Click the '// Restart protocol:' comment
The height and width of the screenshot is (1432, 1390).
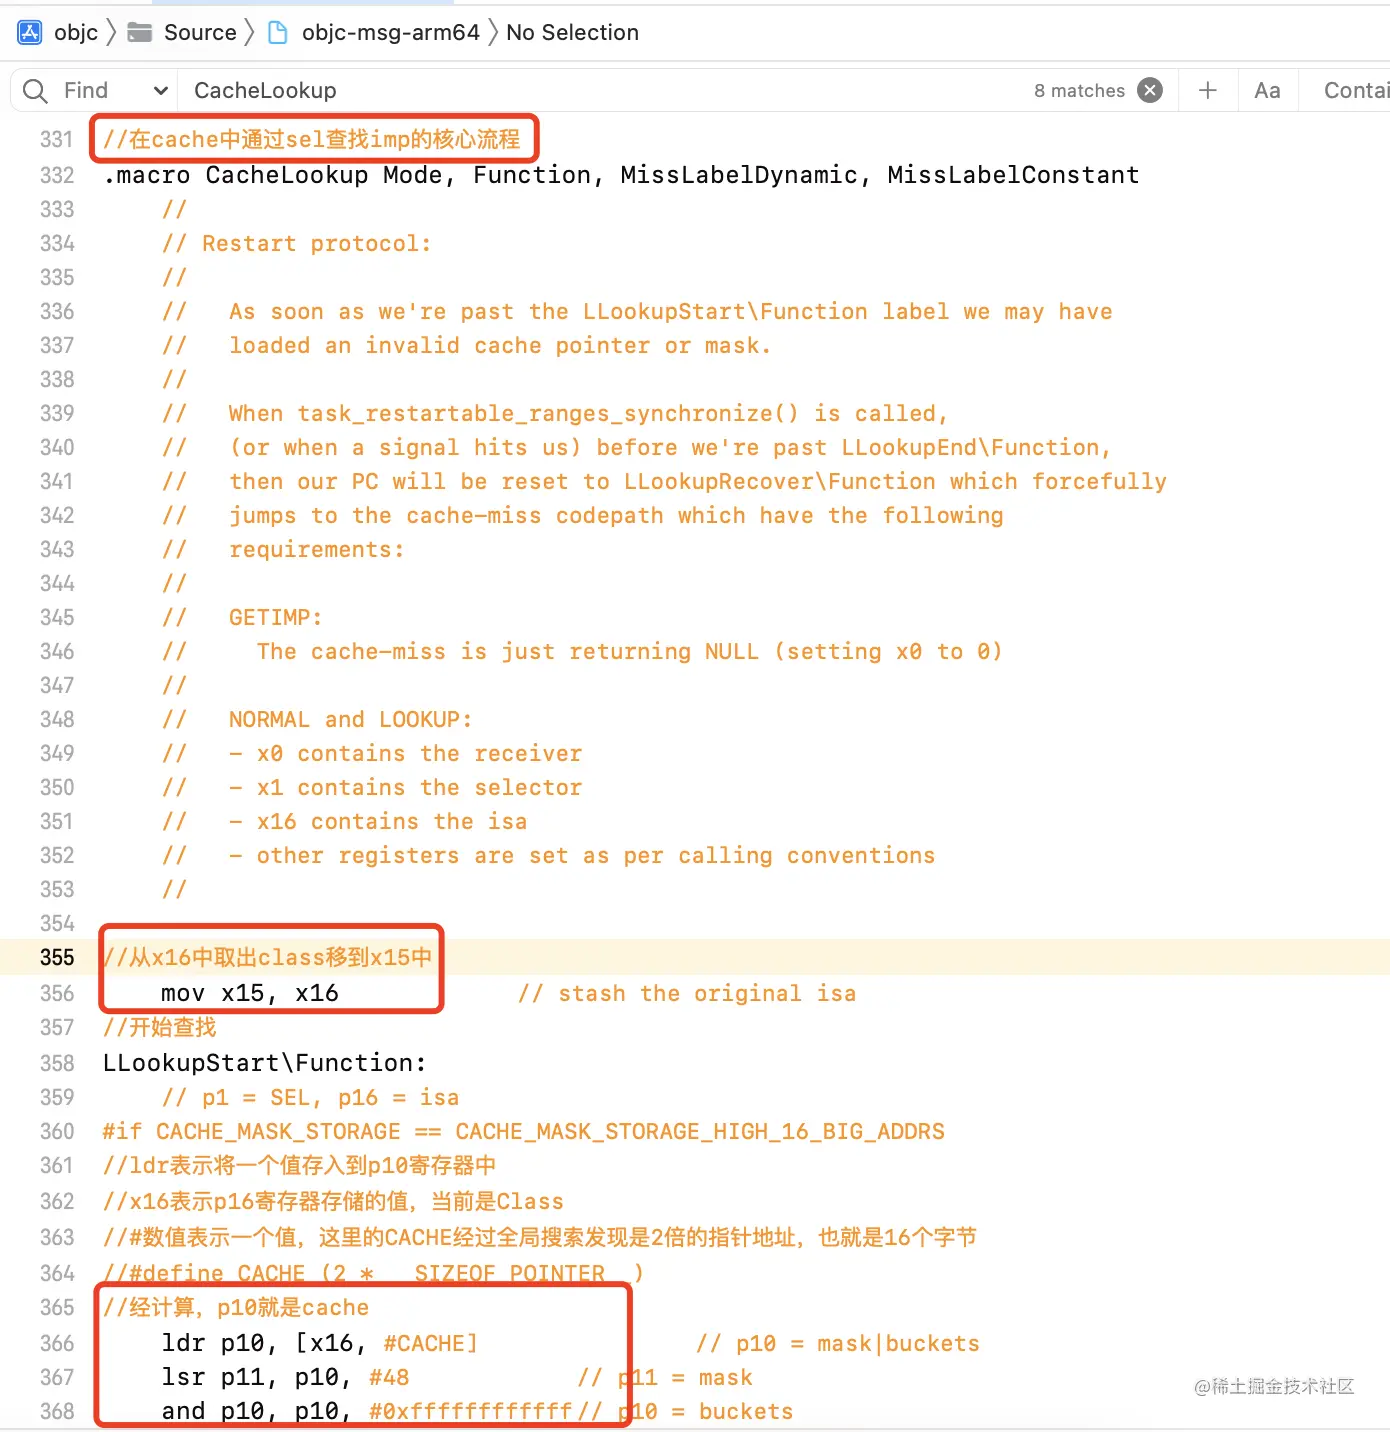pyautogui.click(x=297, y=243)
